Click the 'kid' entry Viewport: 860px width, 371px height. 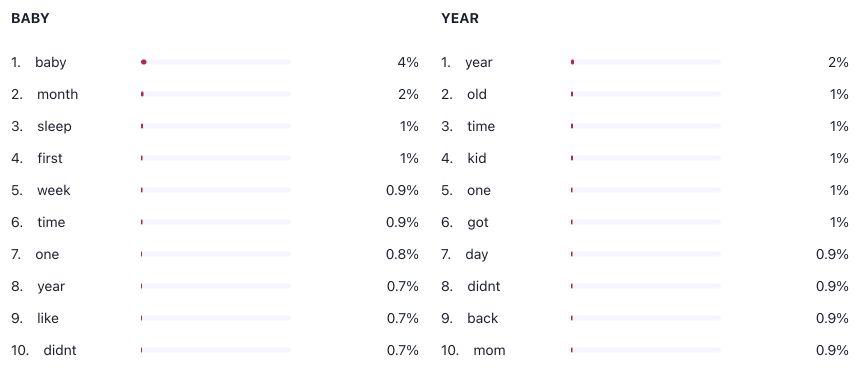[x=477, y=159]
